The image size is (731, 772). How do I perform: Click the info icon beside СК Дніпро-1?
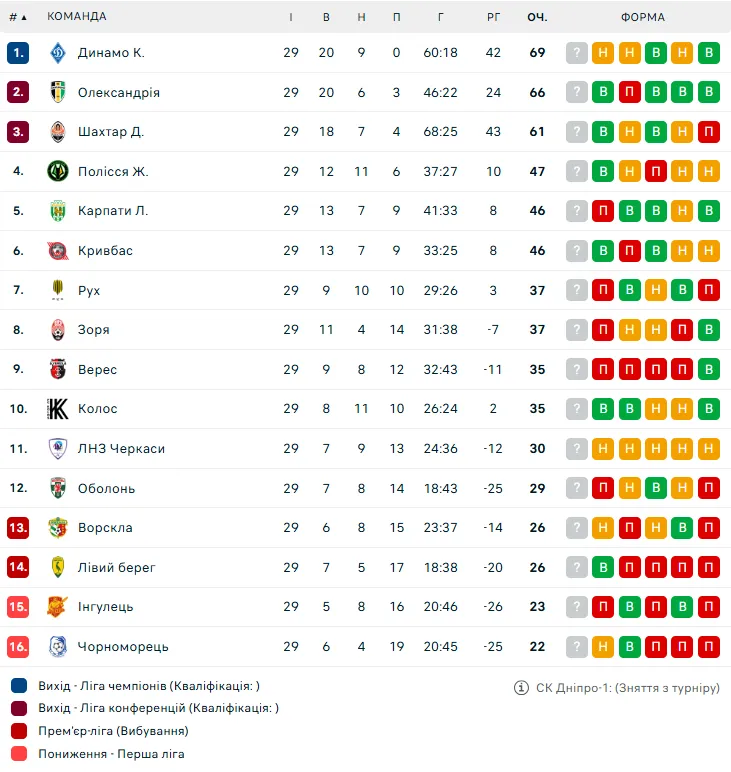(520, 688)
